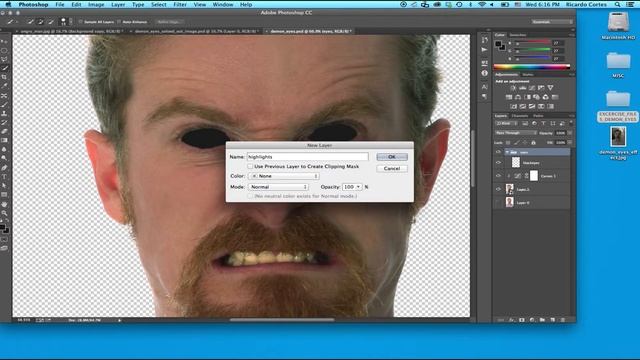The image size is (640, 360).
Task: Open Essentials workspace dropdown
Action: tap(552, 22)
